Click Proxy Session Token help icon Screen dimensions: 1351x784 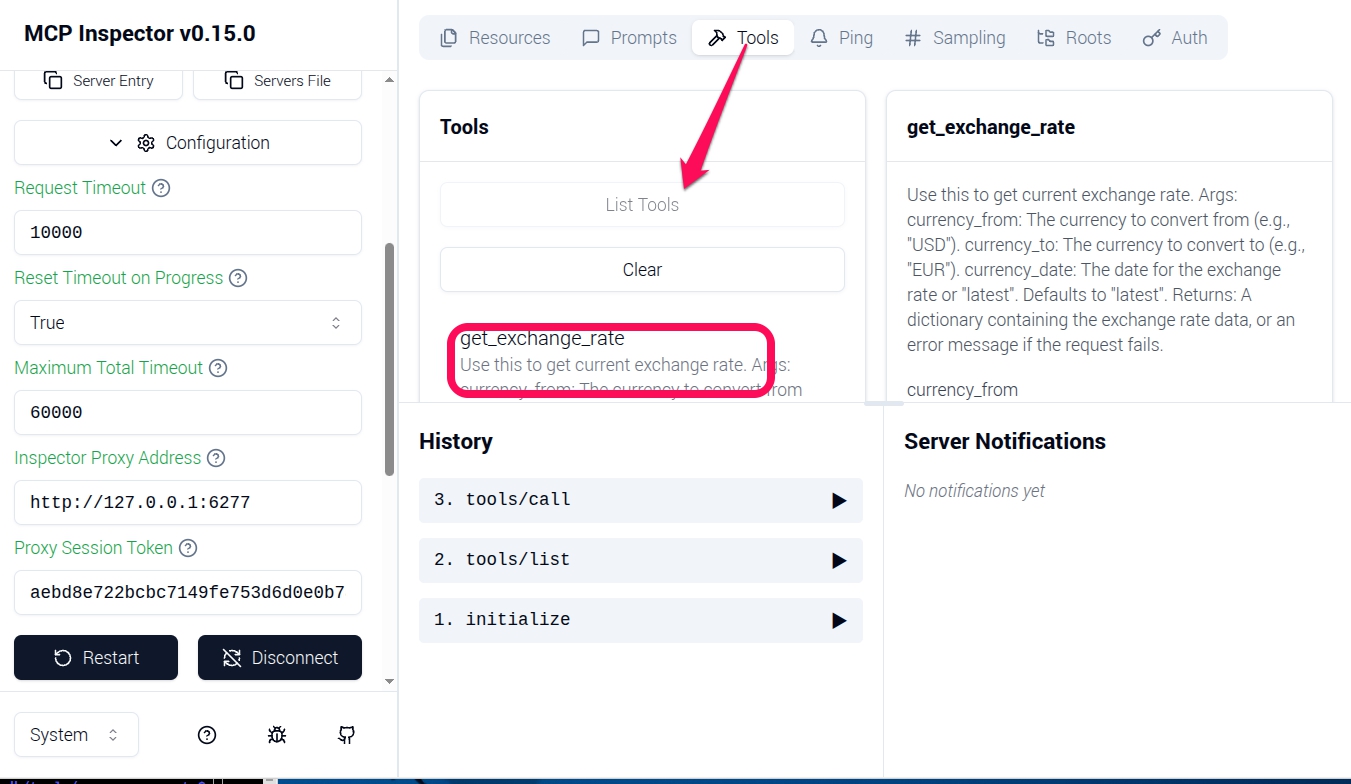(188, 548)
